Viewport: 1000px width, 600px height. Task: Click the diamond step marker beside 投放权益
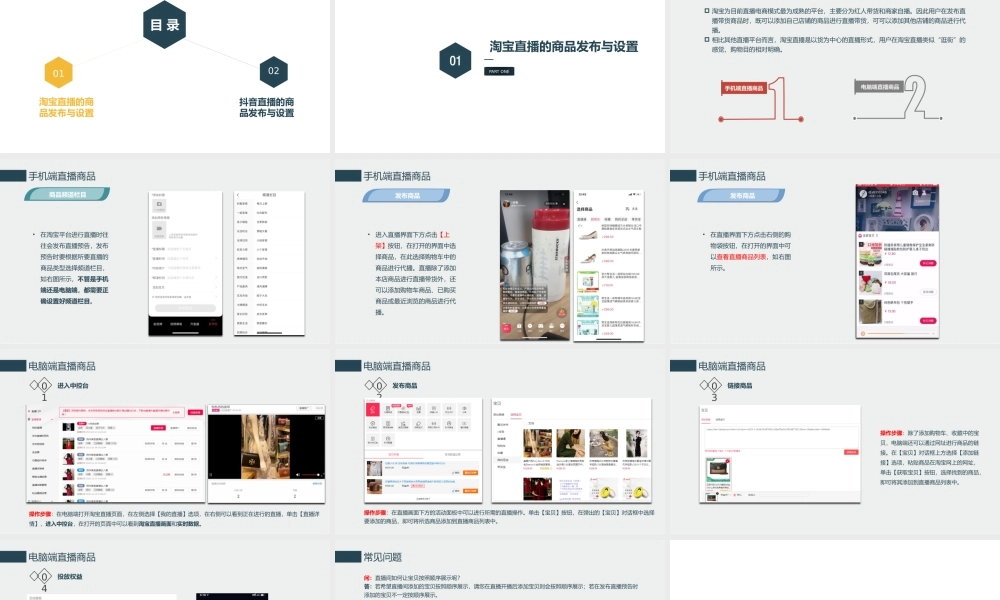pyautogui.click(x=43, y=577)
